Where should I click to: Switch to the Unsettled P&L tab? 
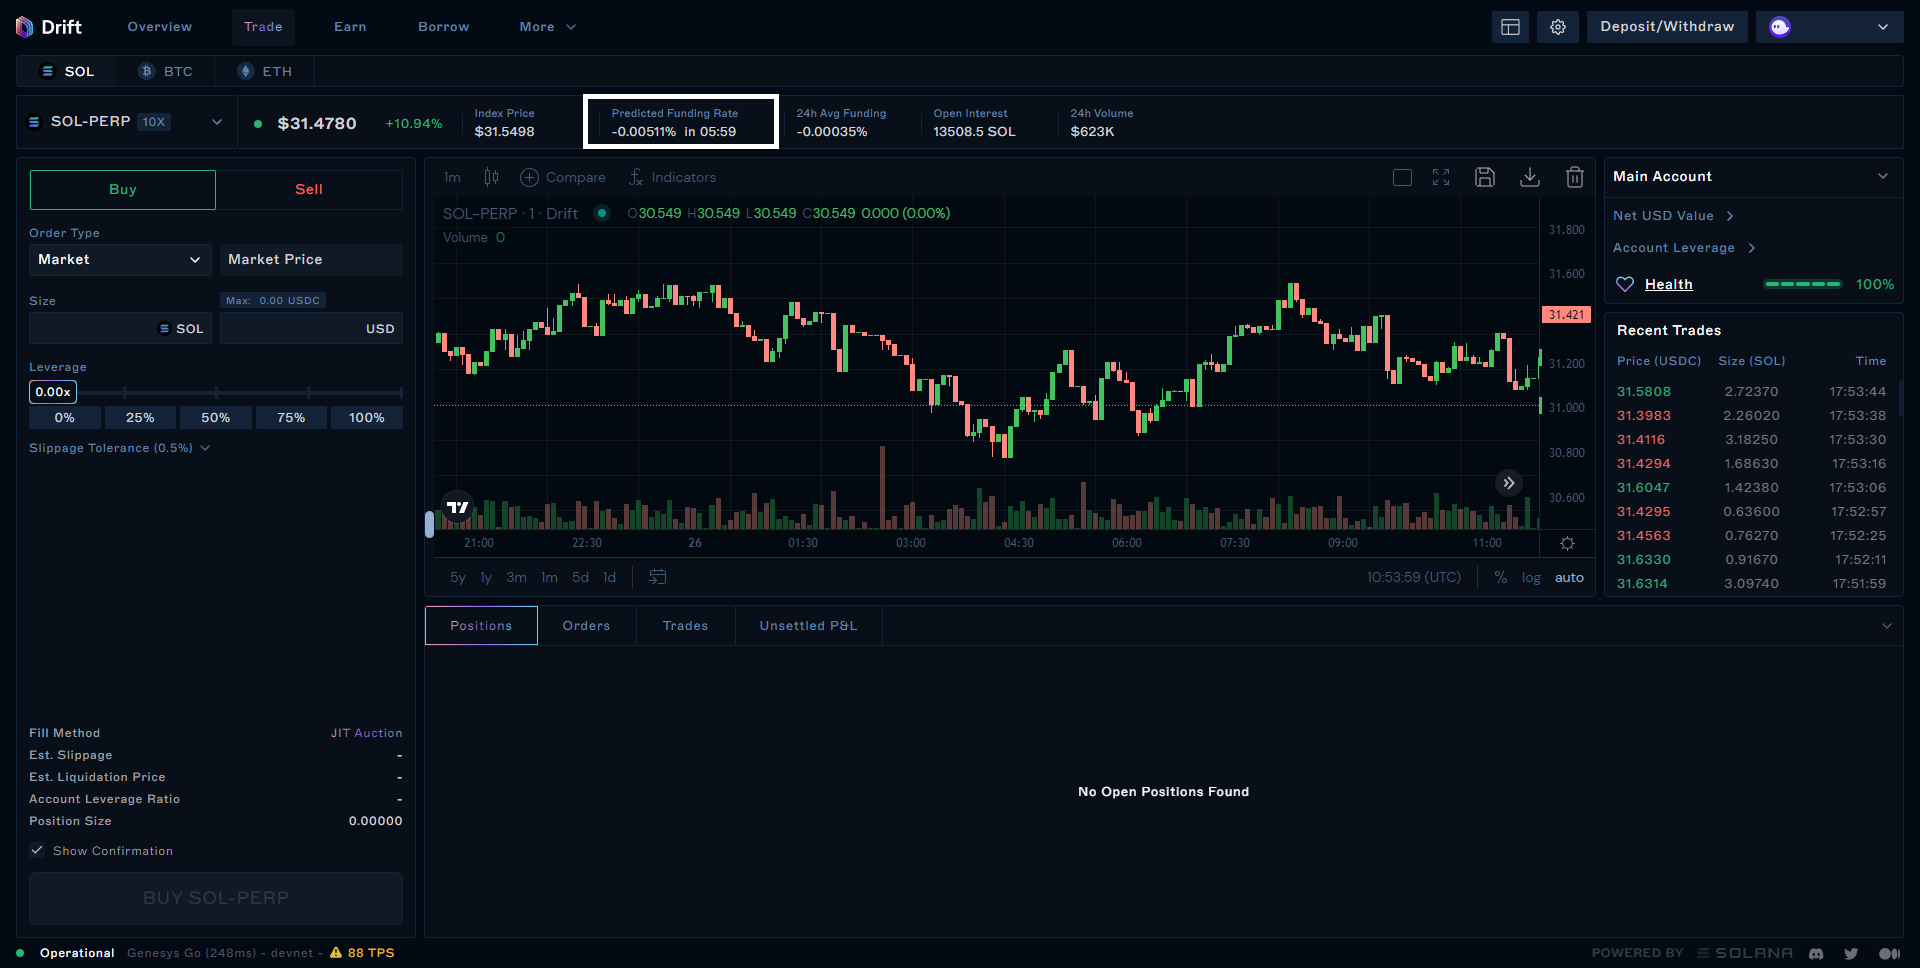(x=808, y=626)
